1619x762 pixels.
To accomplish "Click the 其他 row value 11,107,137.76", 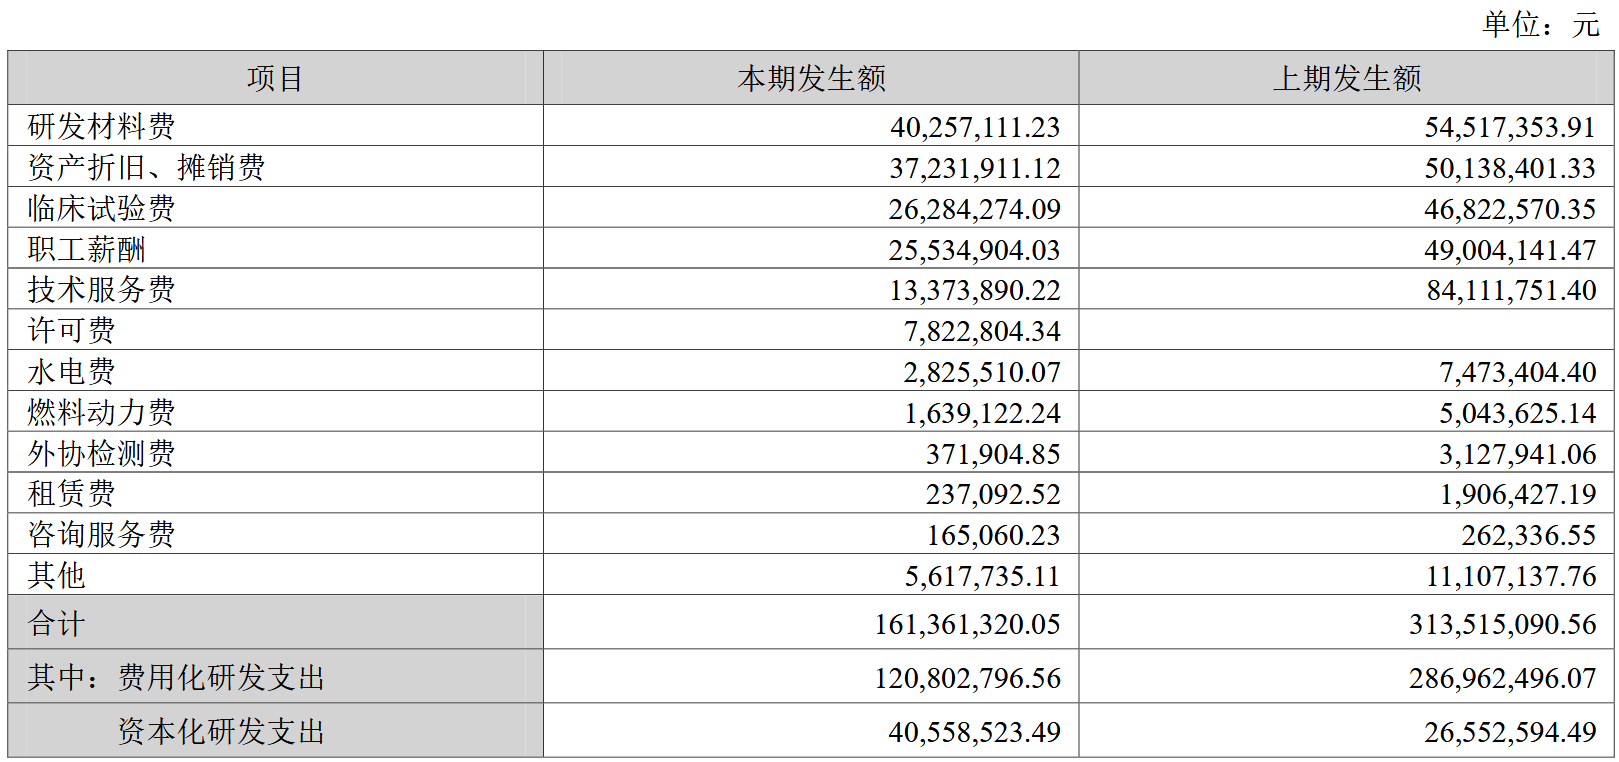I will 1510,576.
